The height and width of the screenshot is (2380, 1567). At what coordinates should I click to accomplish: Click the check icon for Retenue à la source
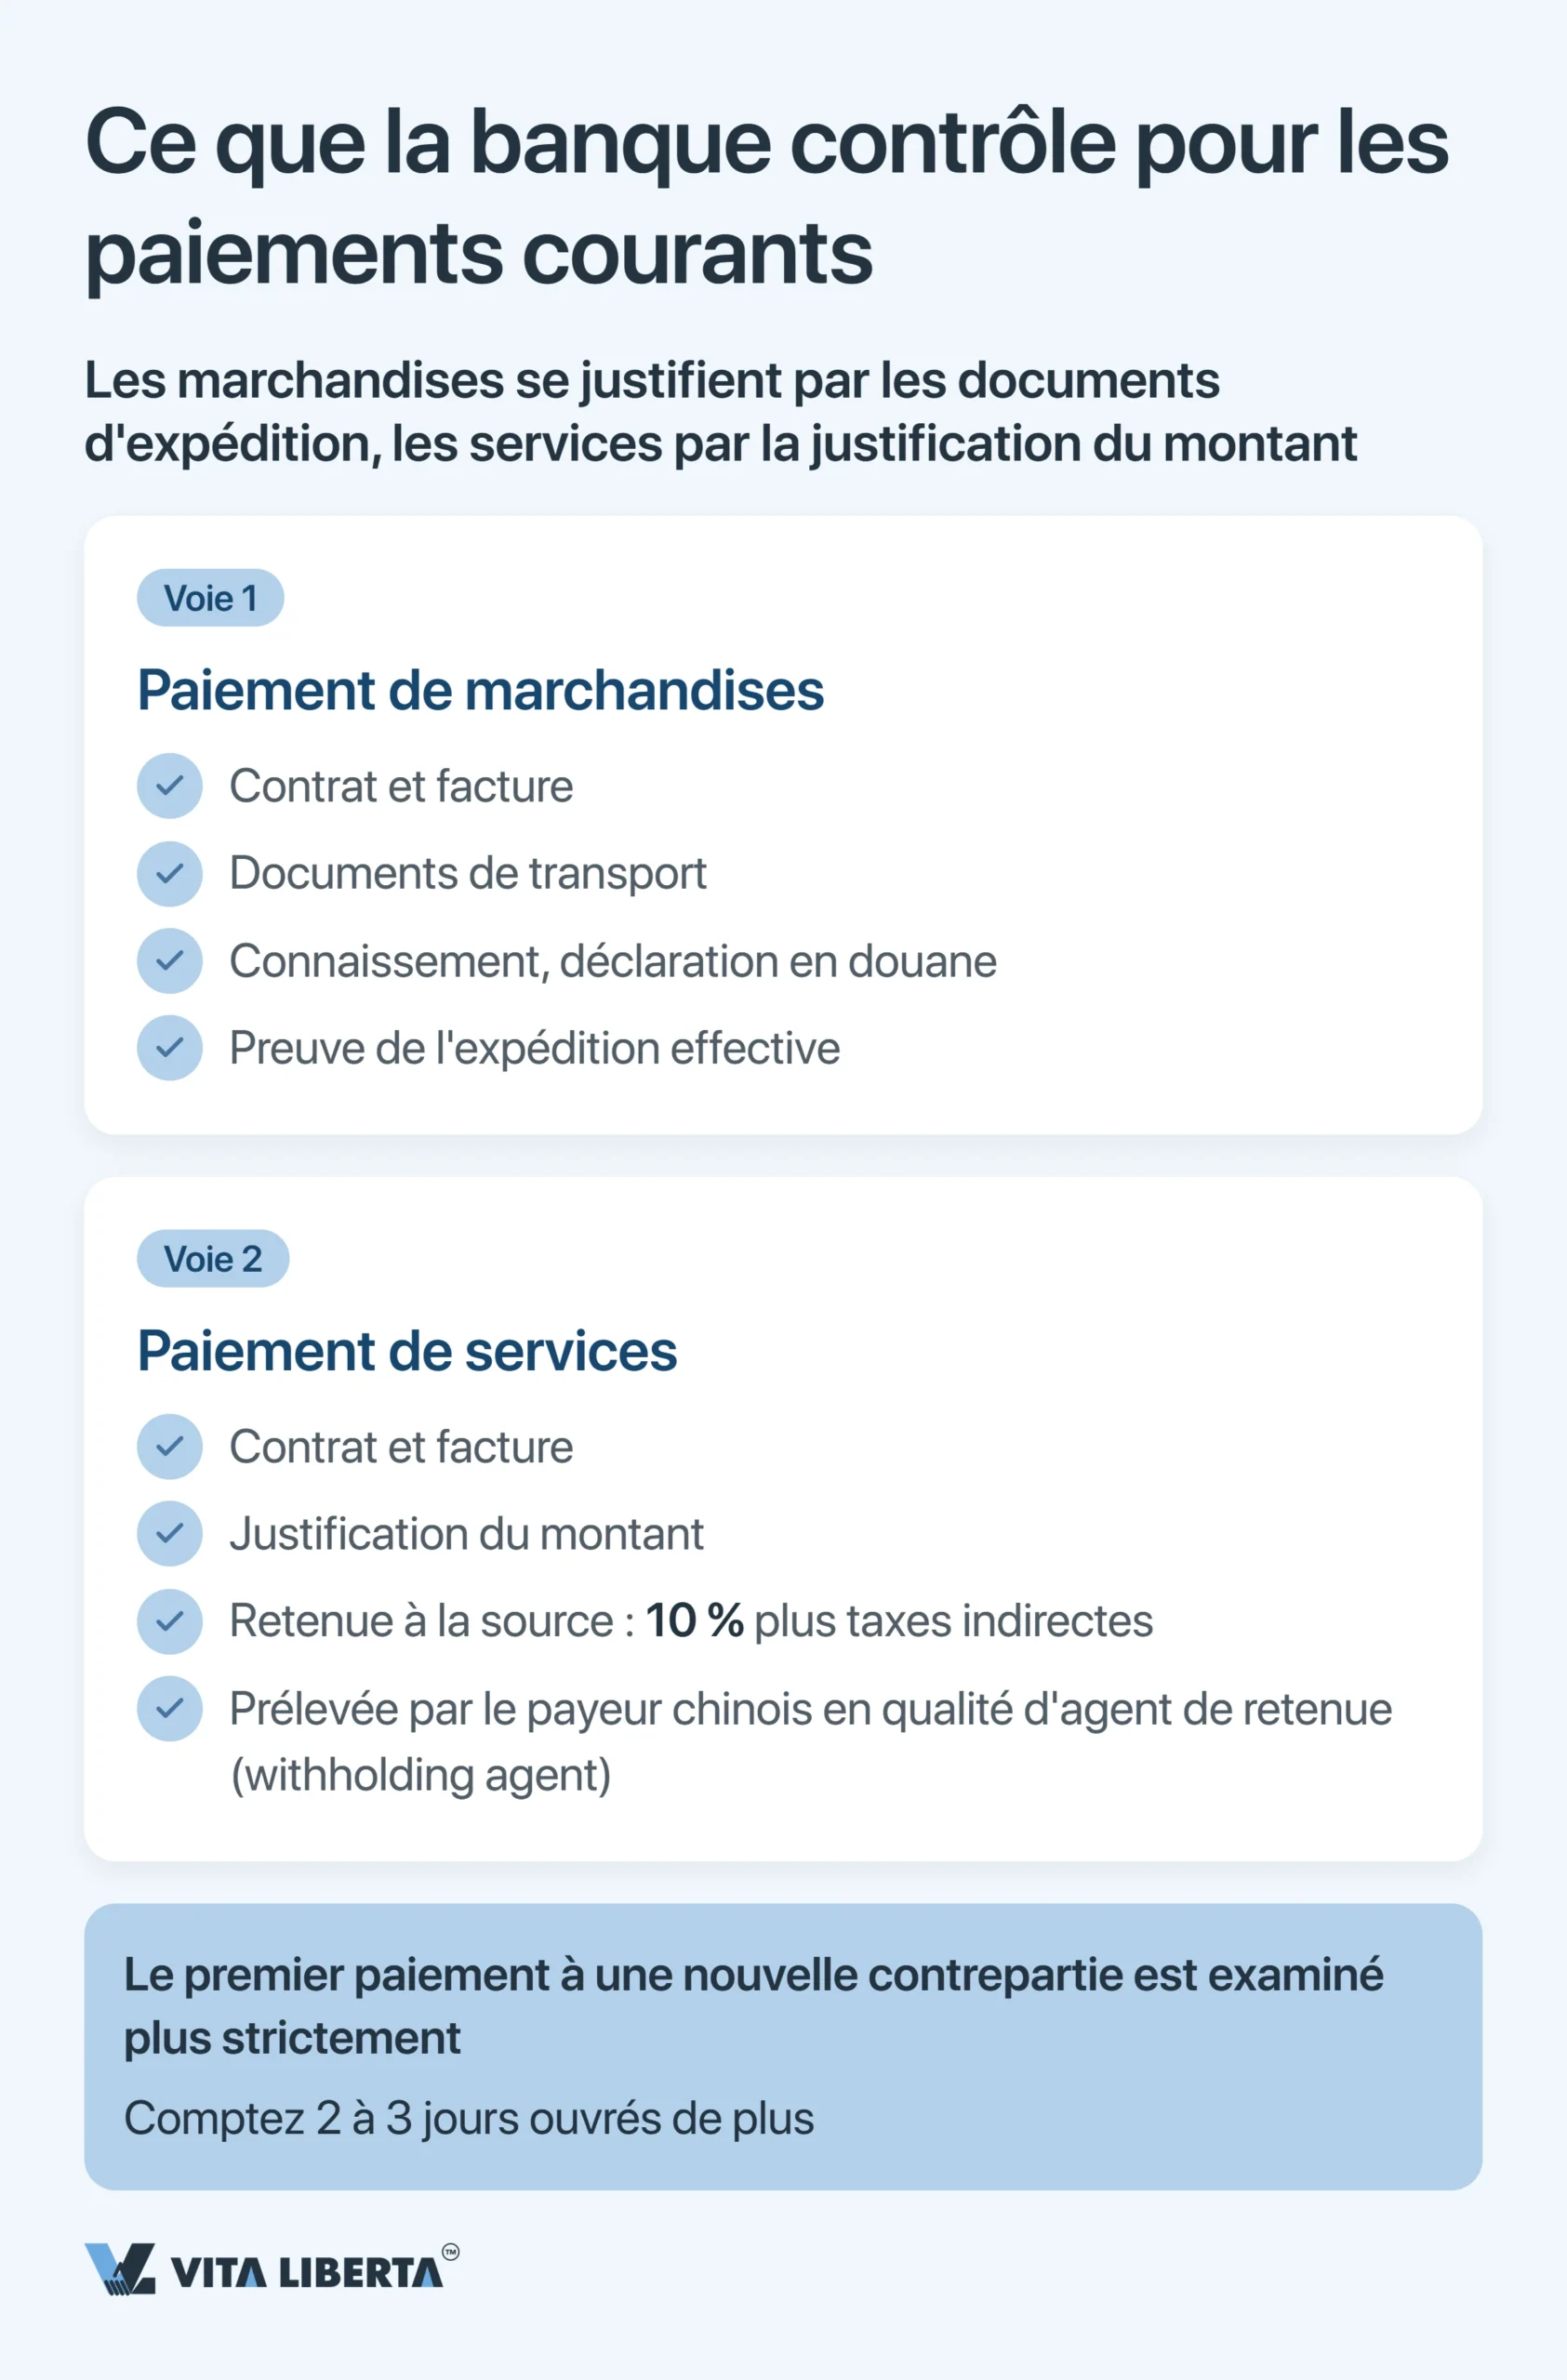pos(170,1621)
